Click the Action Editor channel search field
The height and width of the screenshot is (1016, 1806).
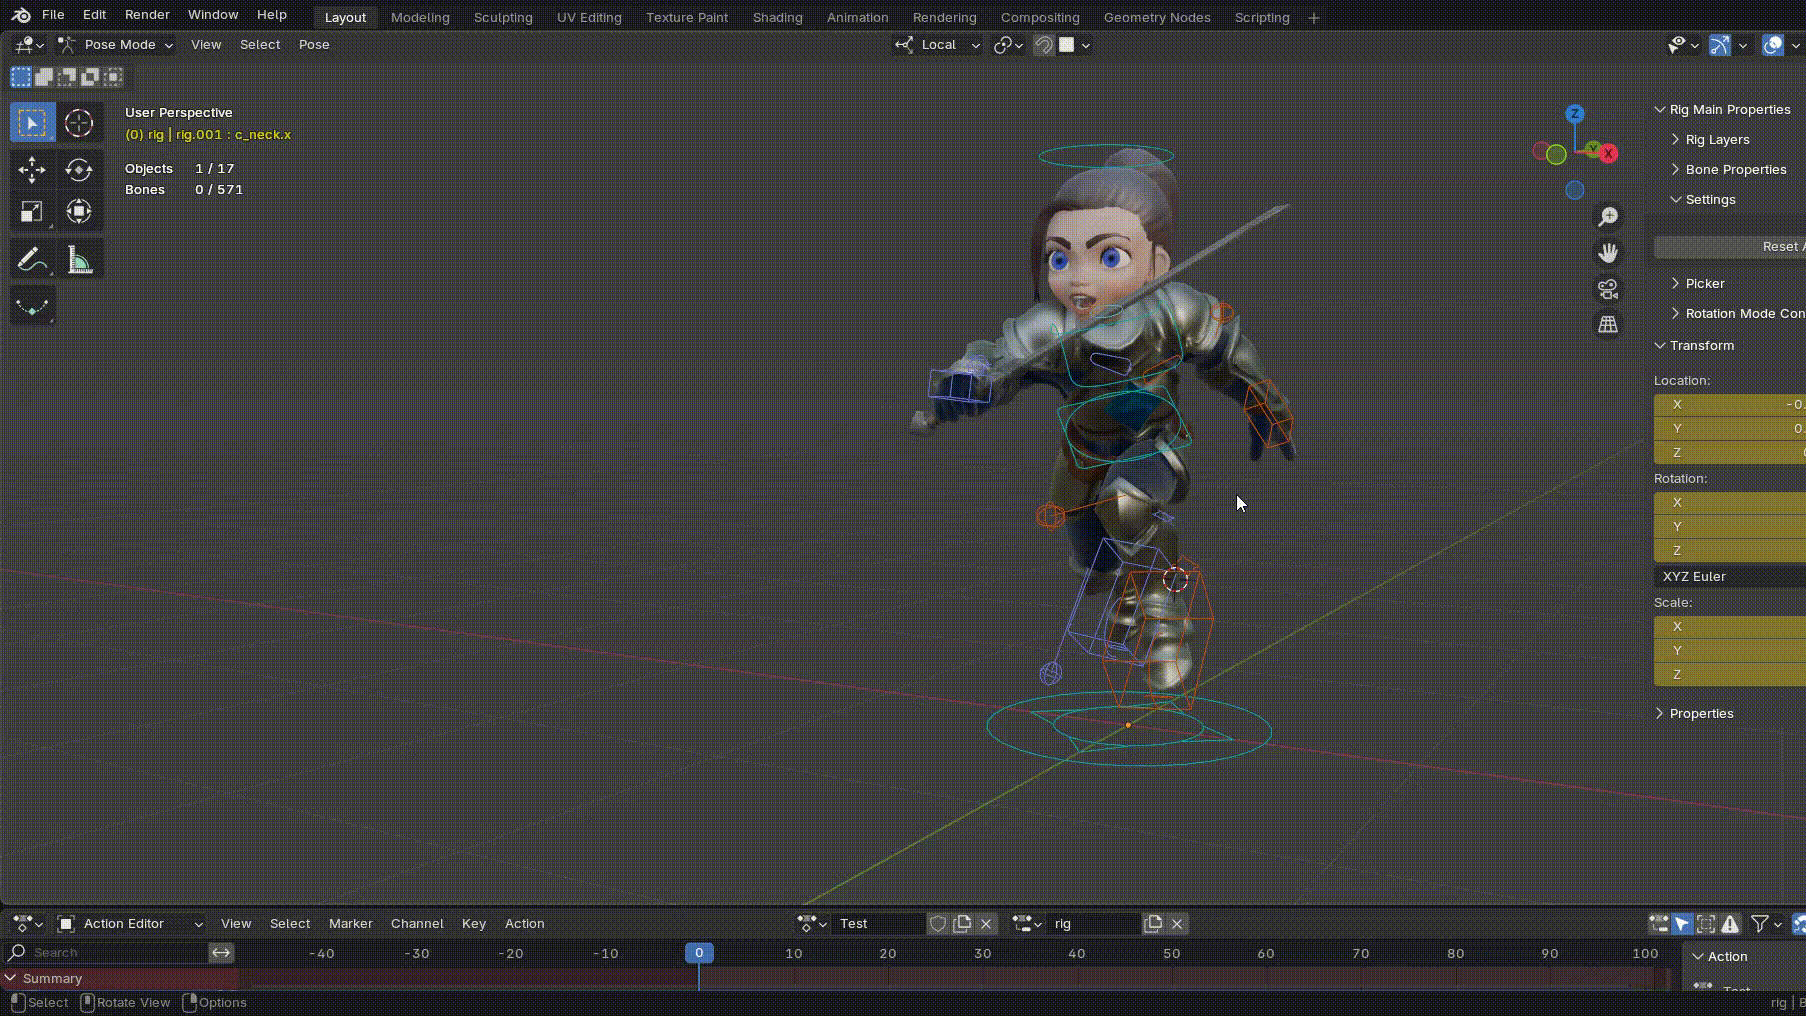click(x=107, y=953)
